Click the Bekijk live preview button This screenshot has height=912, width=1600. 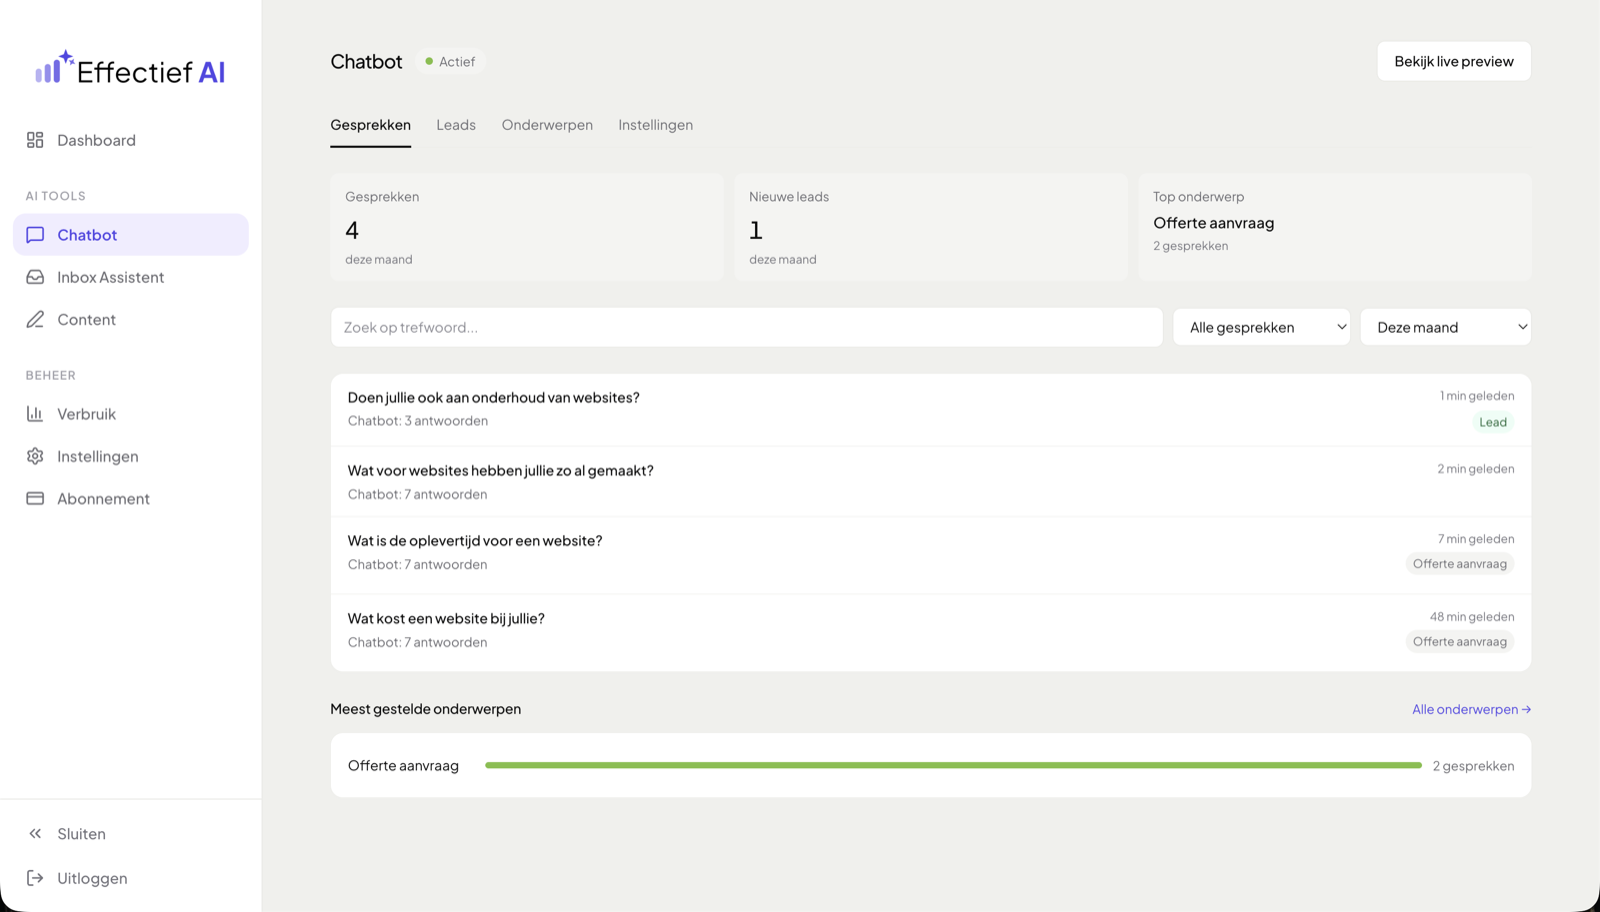(x=1454, y=61)
